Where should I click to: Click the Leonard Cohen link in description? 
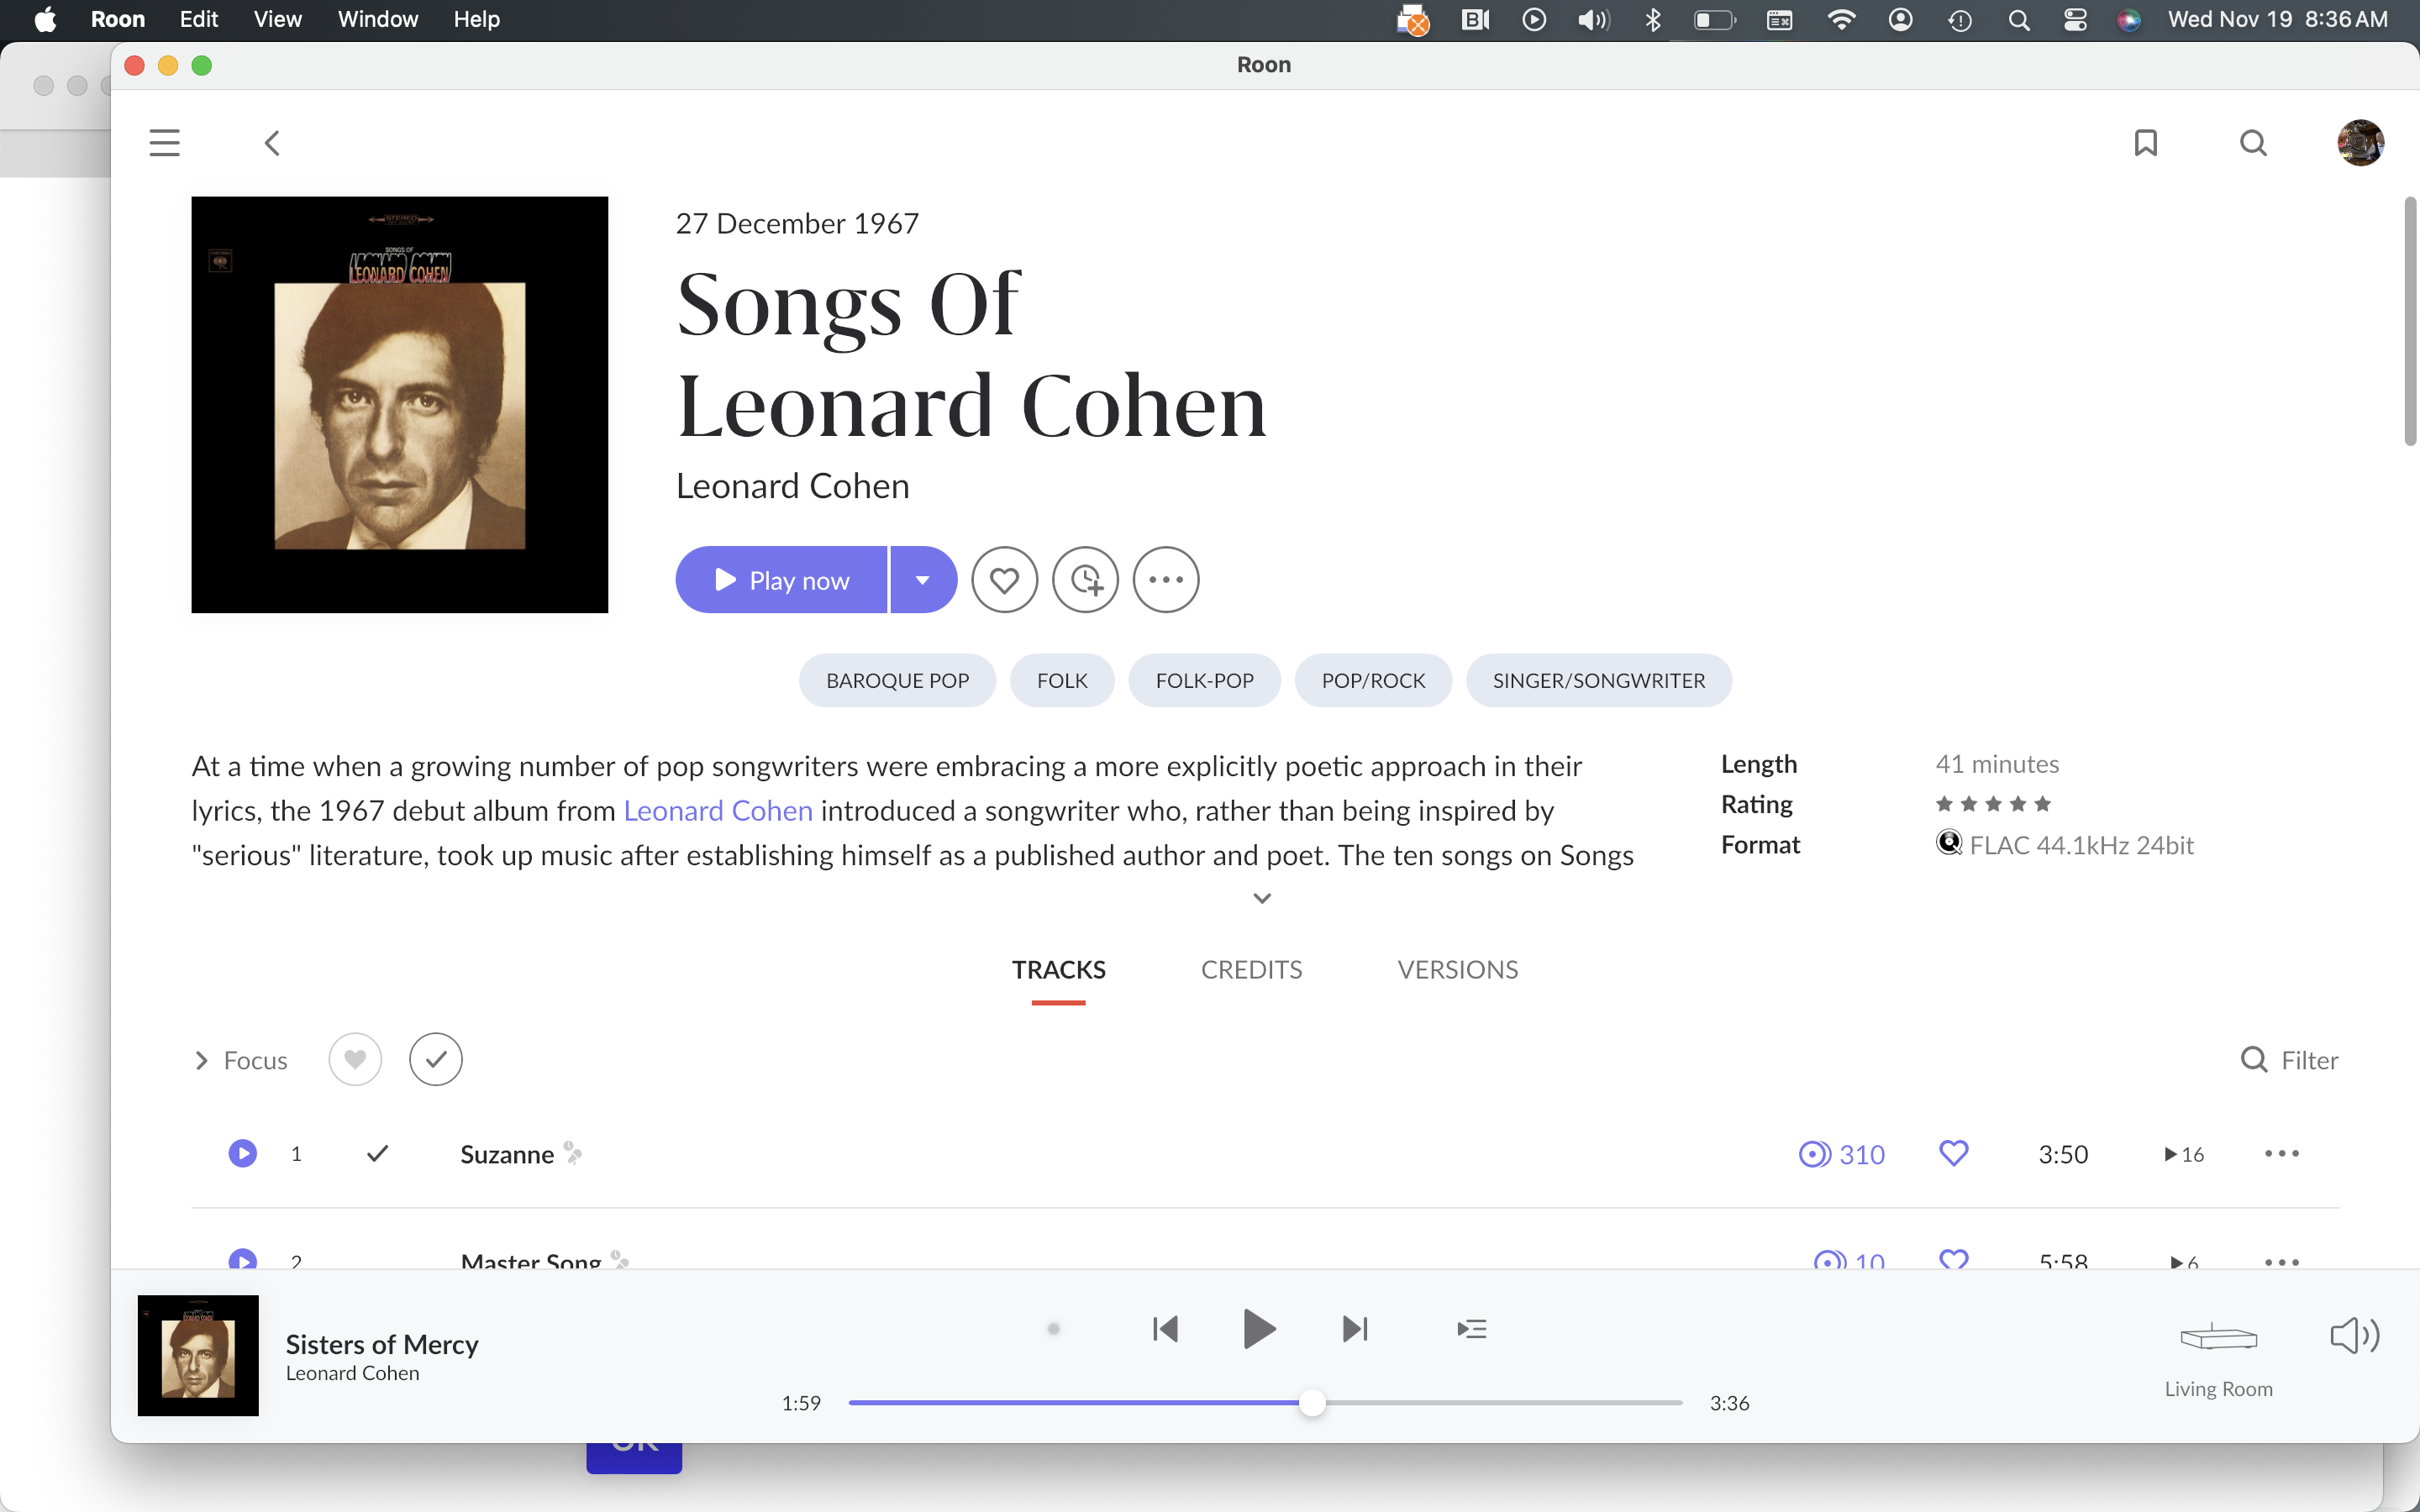[x=717, y=811]
